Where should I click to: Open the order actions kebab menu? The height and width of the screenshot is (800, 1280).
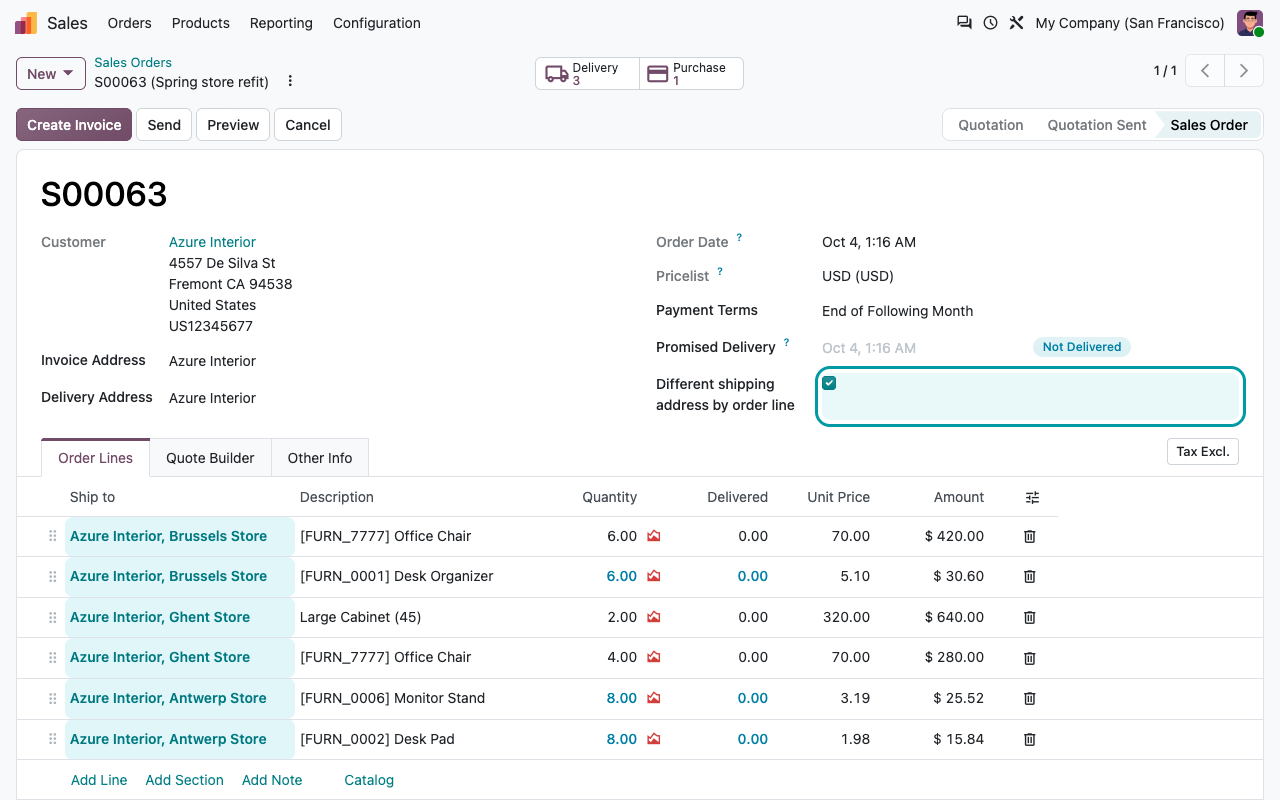[290, 81]
